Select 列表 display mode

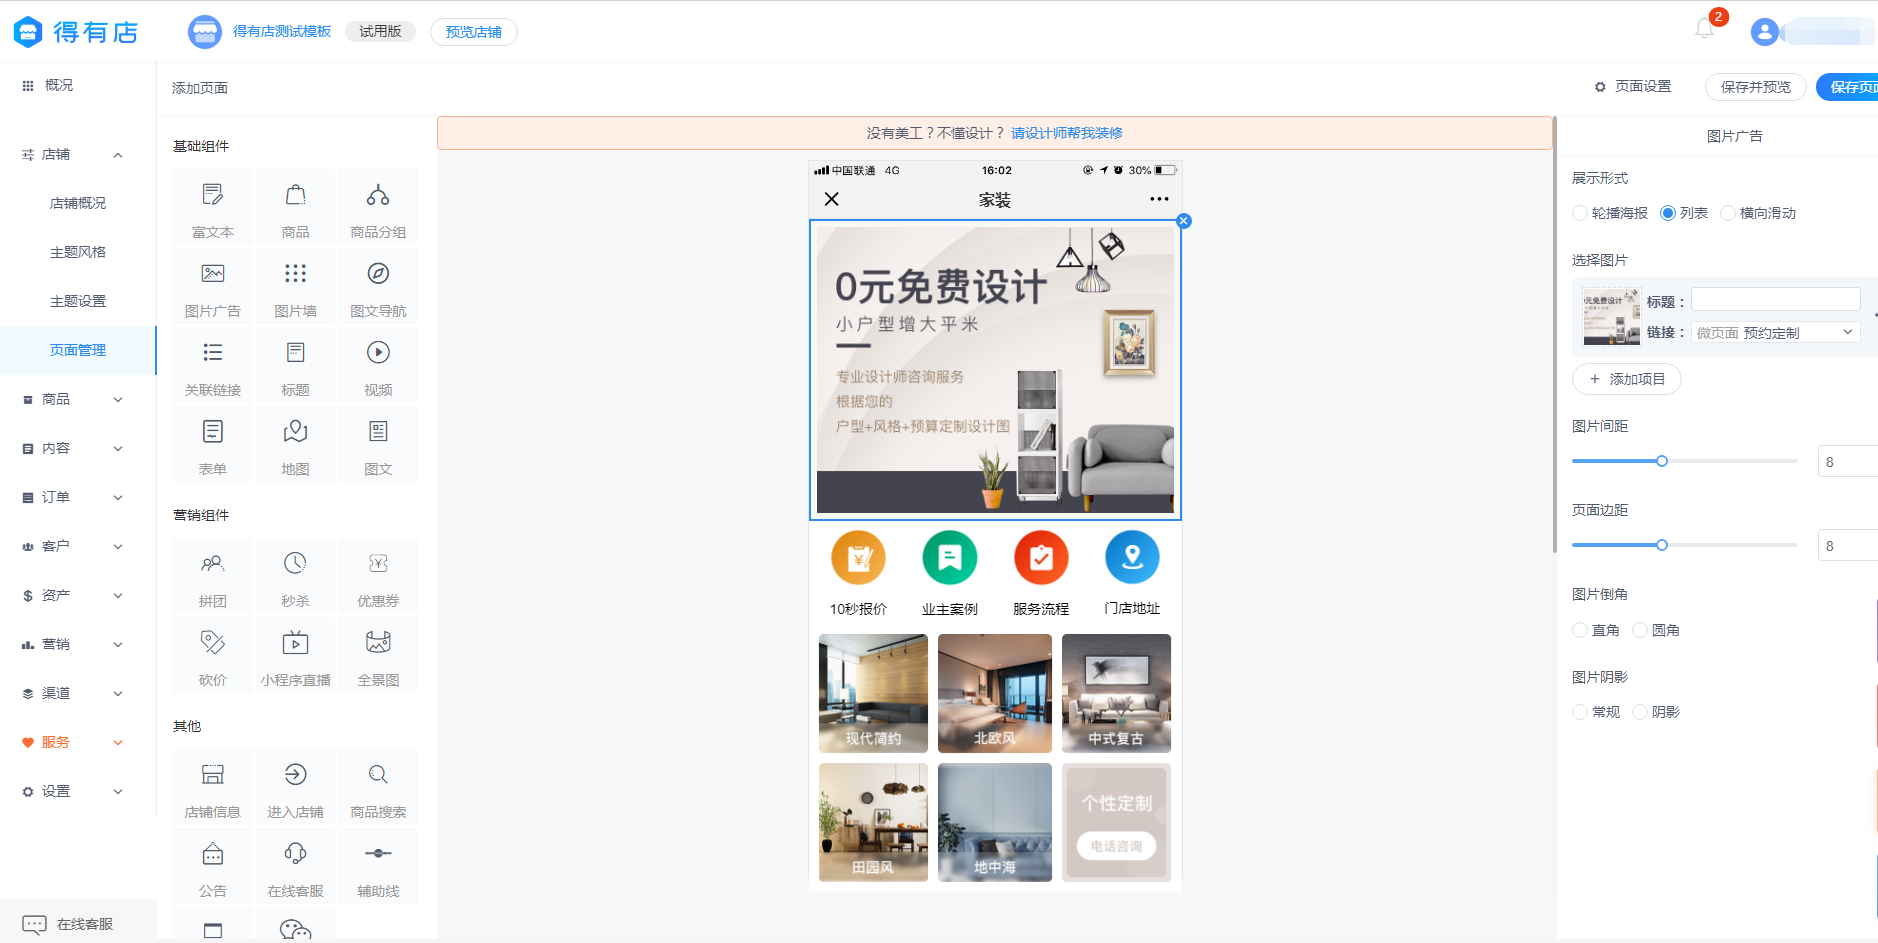(x=1684, y=213)
